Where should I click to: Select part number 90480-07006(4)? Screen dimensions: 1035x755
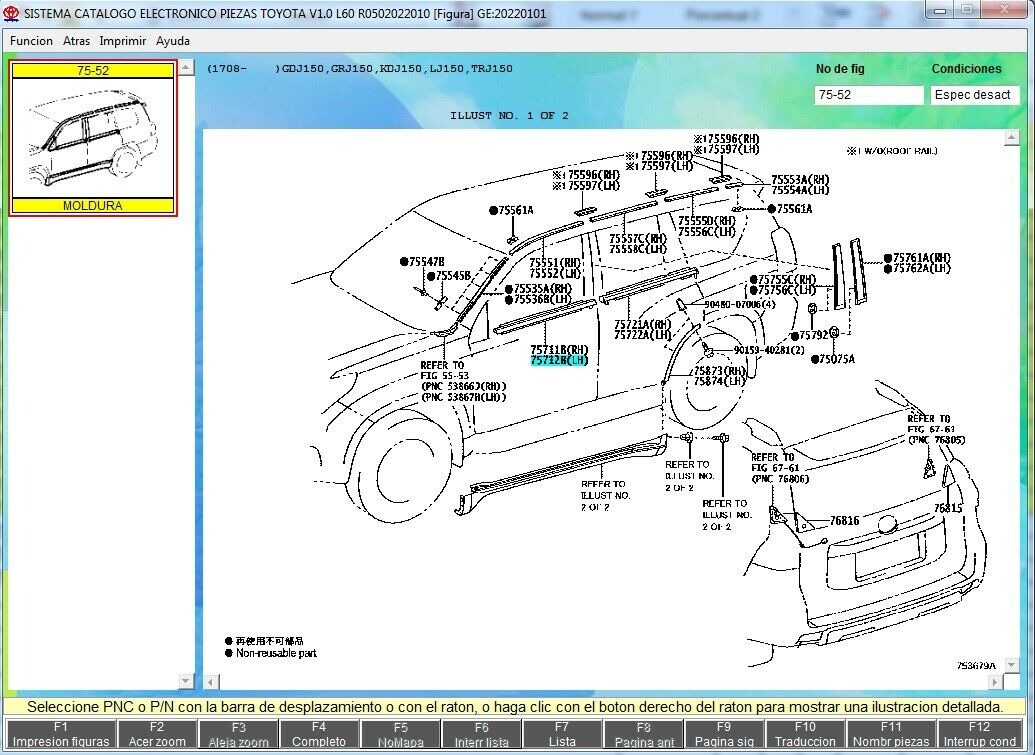coord(739,305)
